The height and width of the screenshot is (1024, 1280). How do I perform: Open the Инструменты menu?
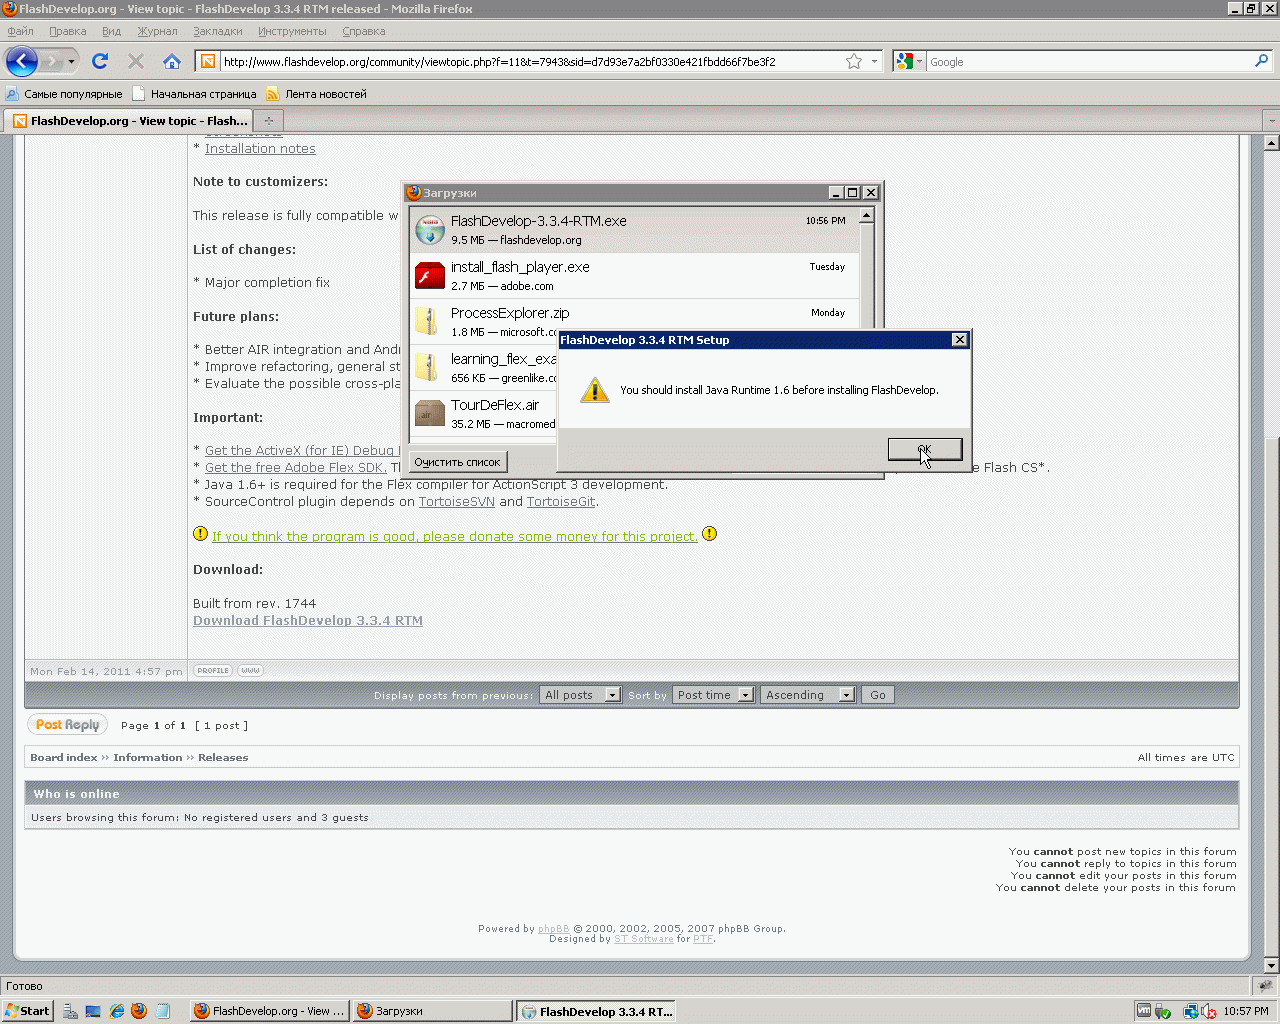pyautogui.click(x=292, y=31)
